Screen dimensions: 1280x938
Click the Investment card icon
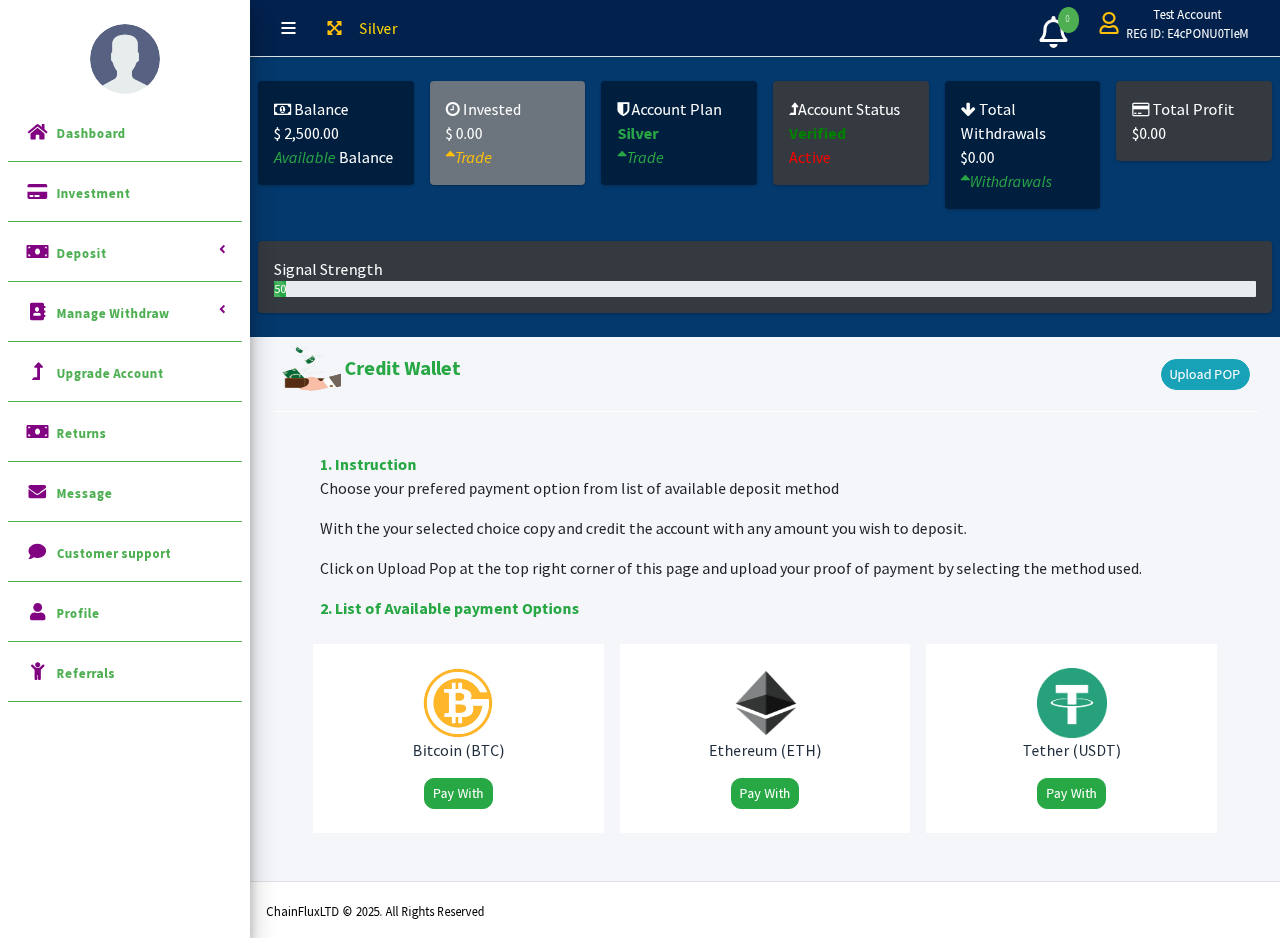(38, 192)
